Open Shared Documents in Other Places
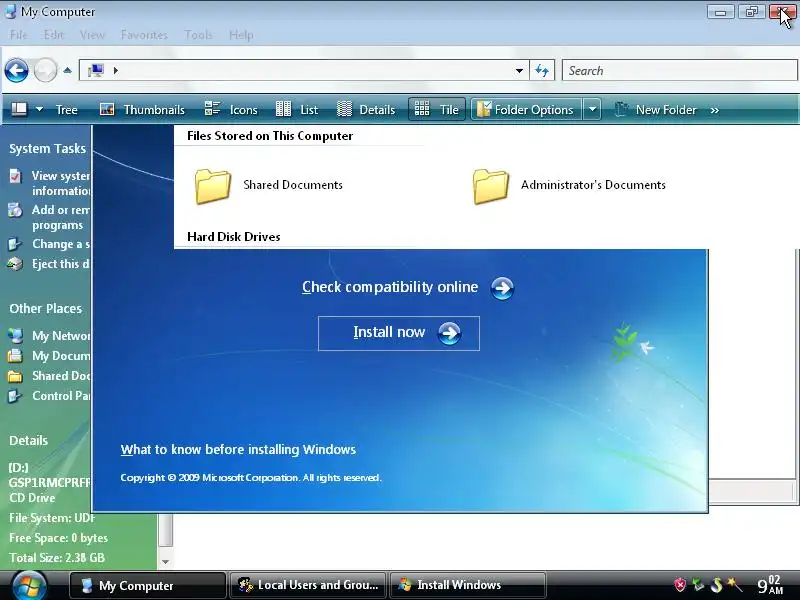 [61, 376]
